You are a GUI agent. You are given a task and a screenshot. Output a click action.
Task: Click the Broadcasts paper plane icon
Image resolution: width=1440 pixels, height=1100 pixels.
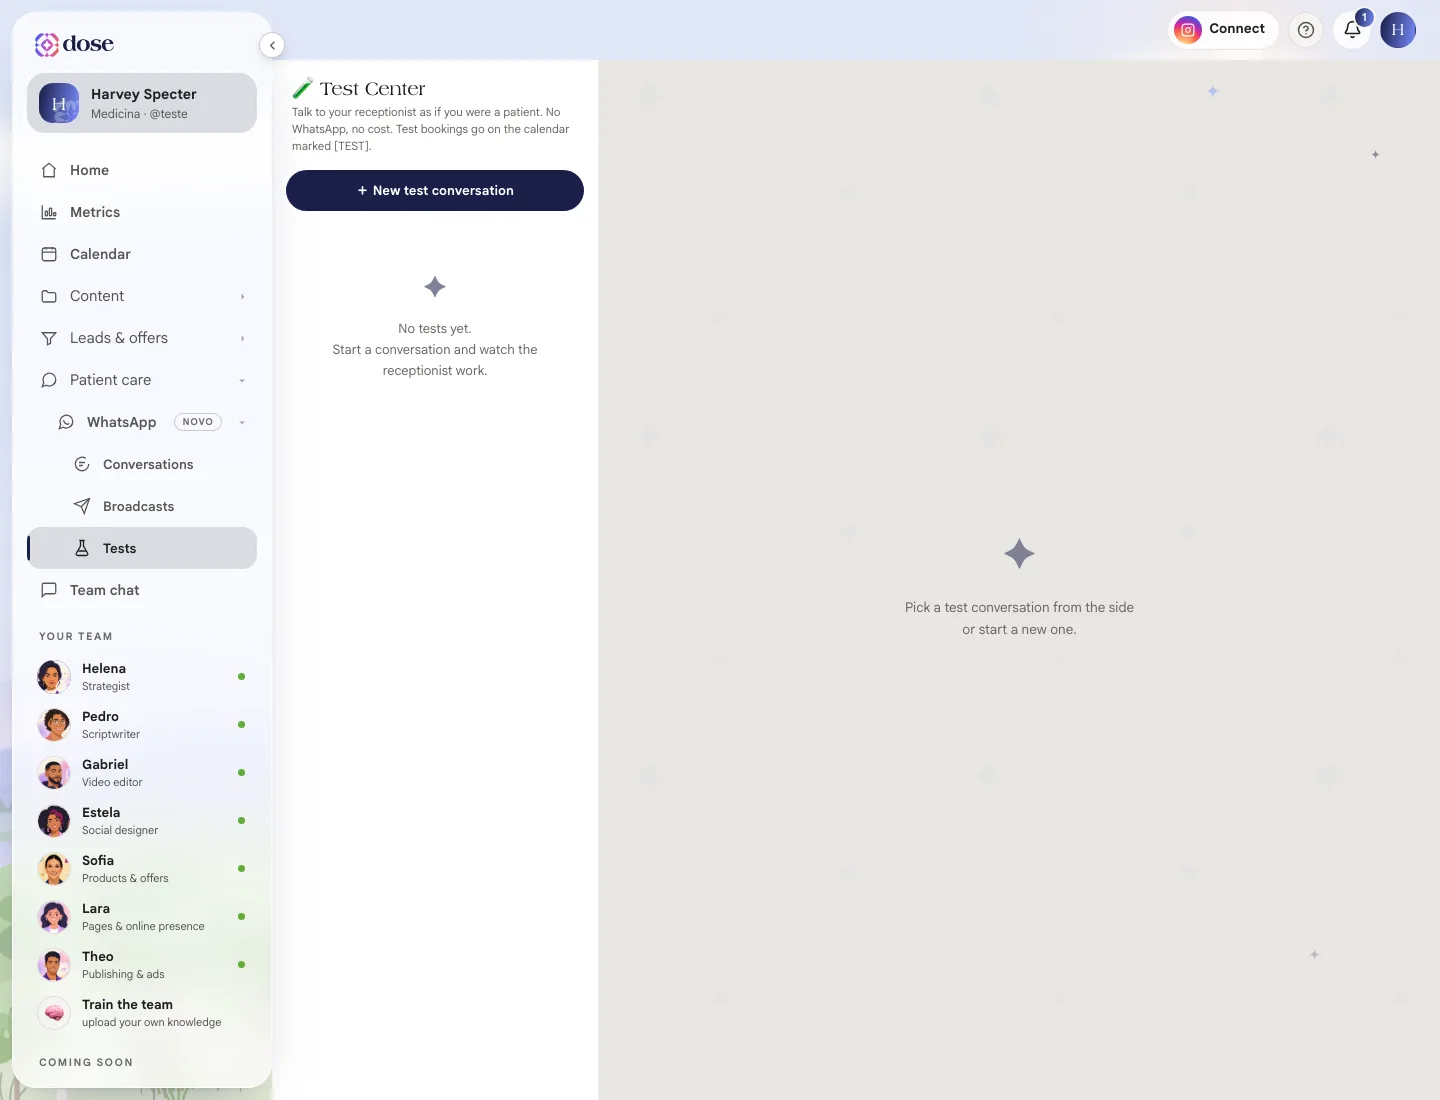click(82, 506)
